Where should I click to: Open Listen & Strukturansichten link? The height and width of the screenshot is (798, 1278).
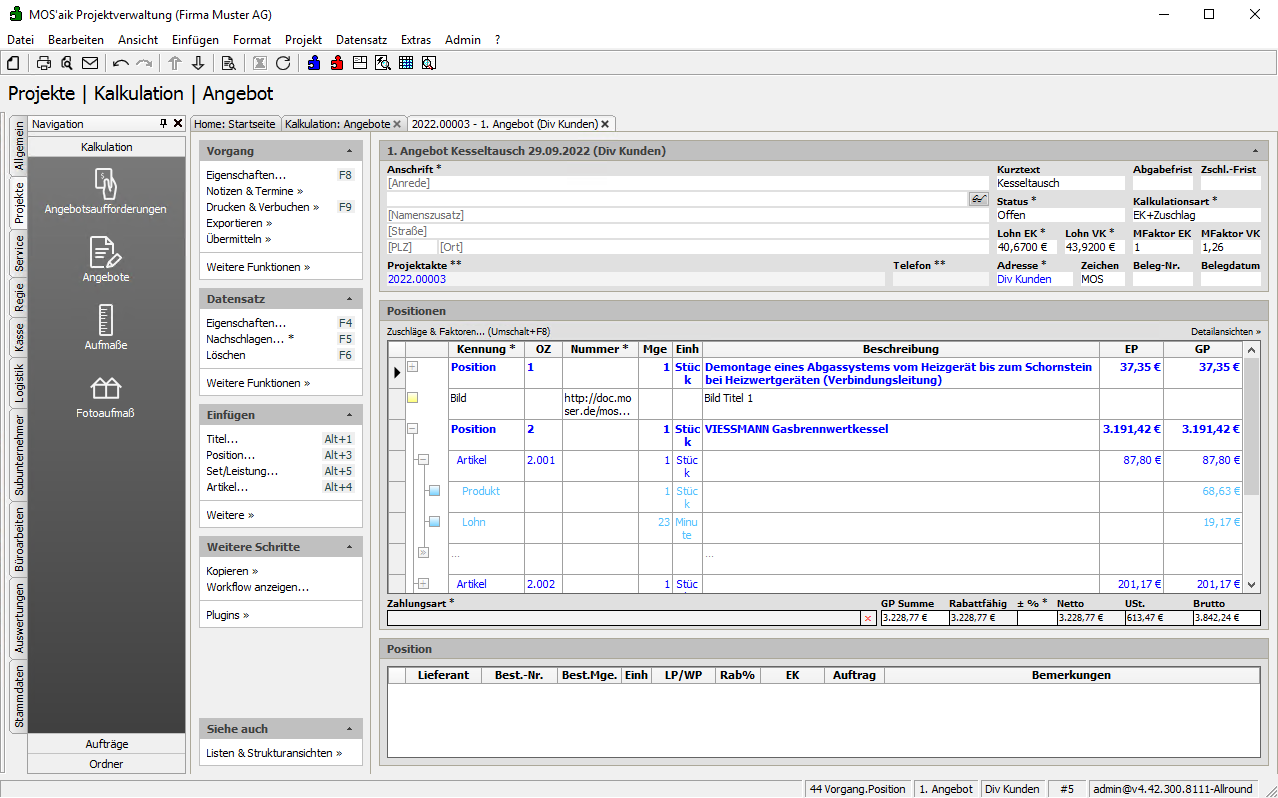coord(273,753)
